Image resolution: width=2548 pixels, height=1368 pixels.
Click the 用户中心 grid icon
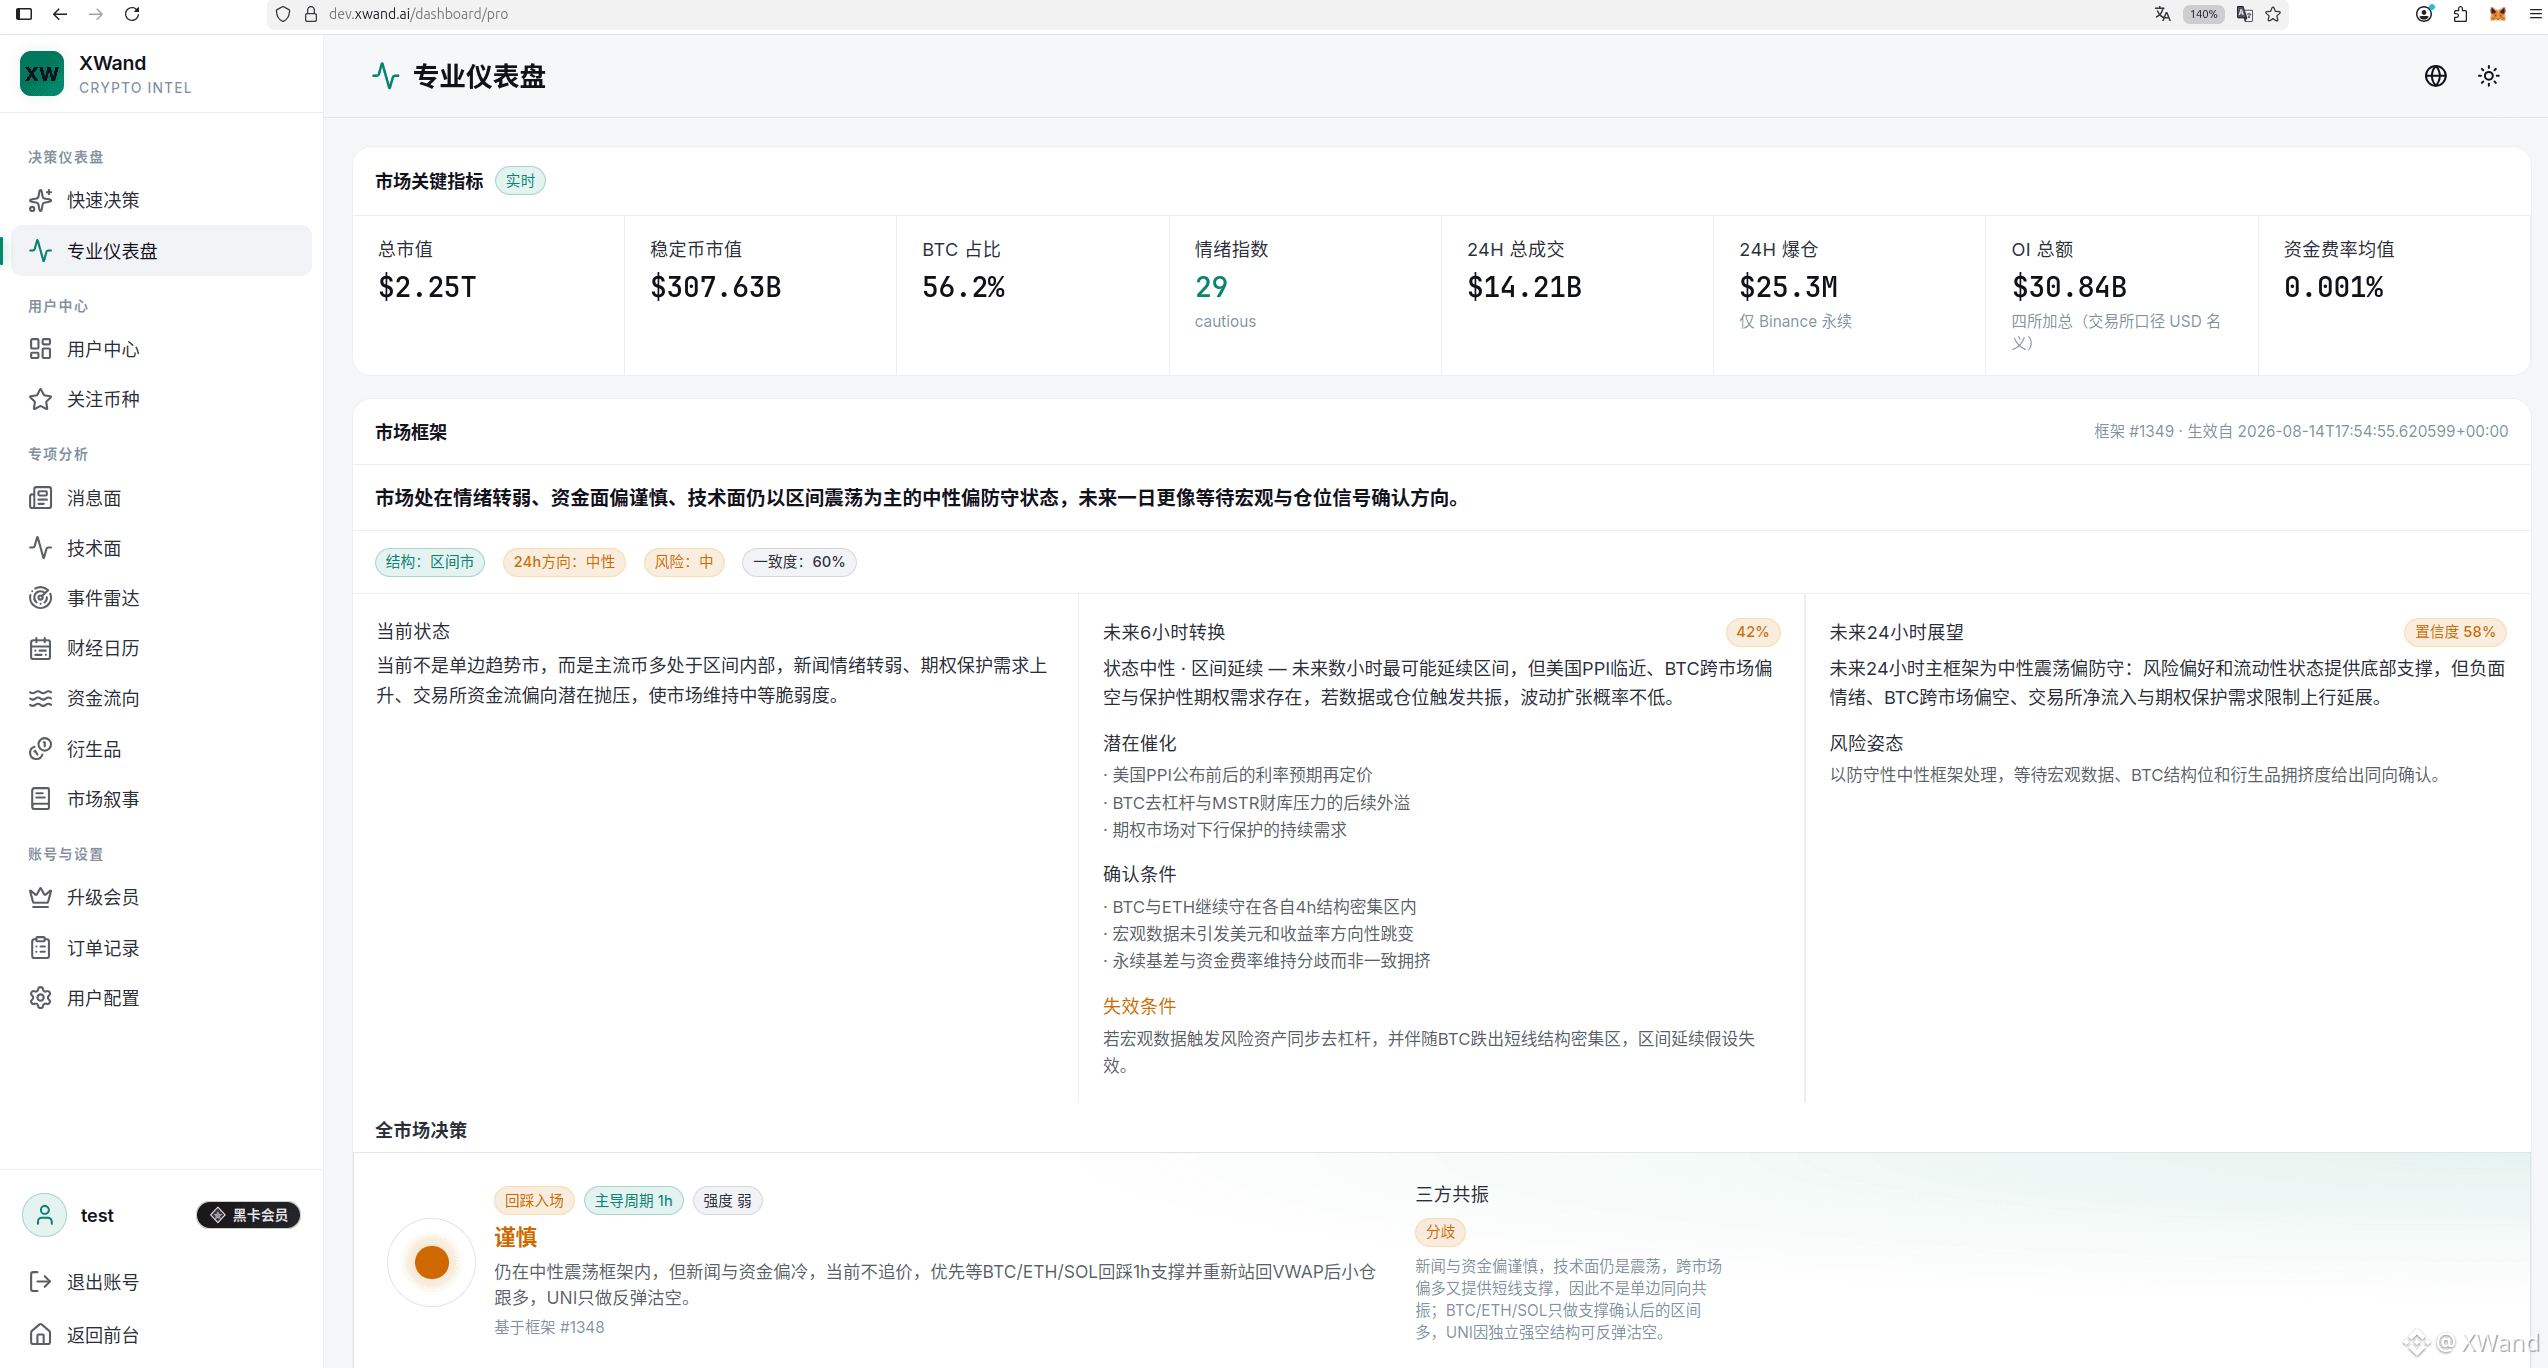tap(40, 349)
